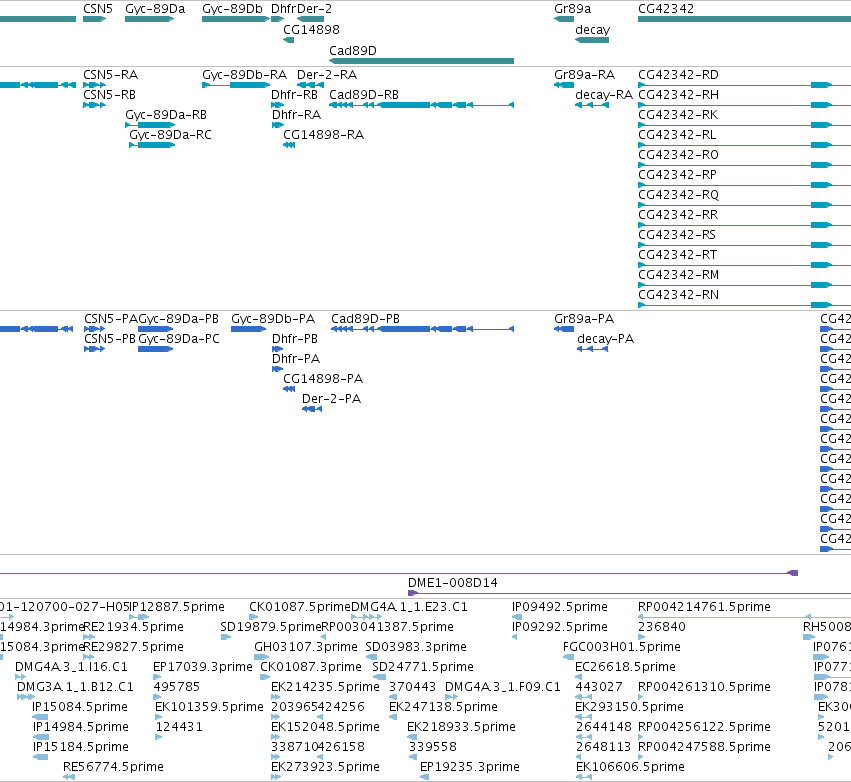
Task: Open transcript CG42342-RO
Action: pos(678,155)
